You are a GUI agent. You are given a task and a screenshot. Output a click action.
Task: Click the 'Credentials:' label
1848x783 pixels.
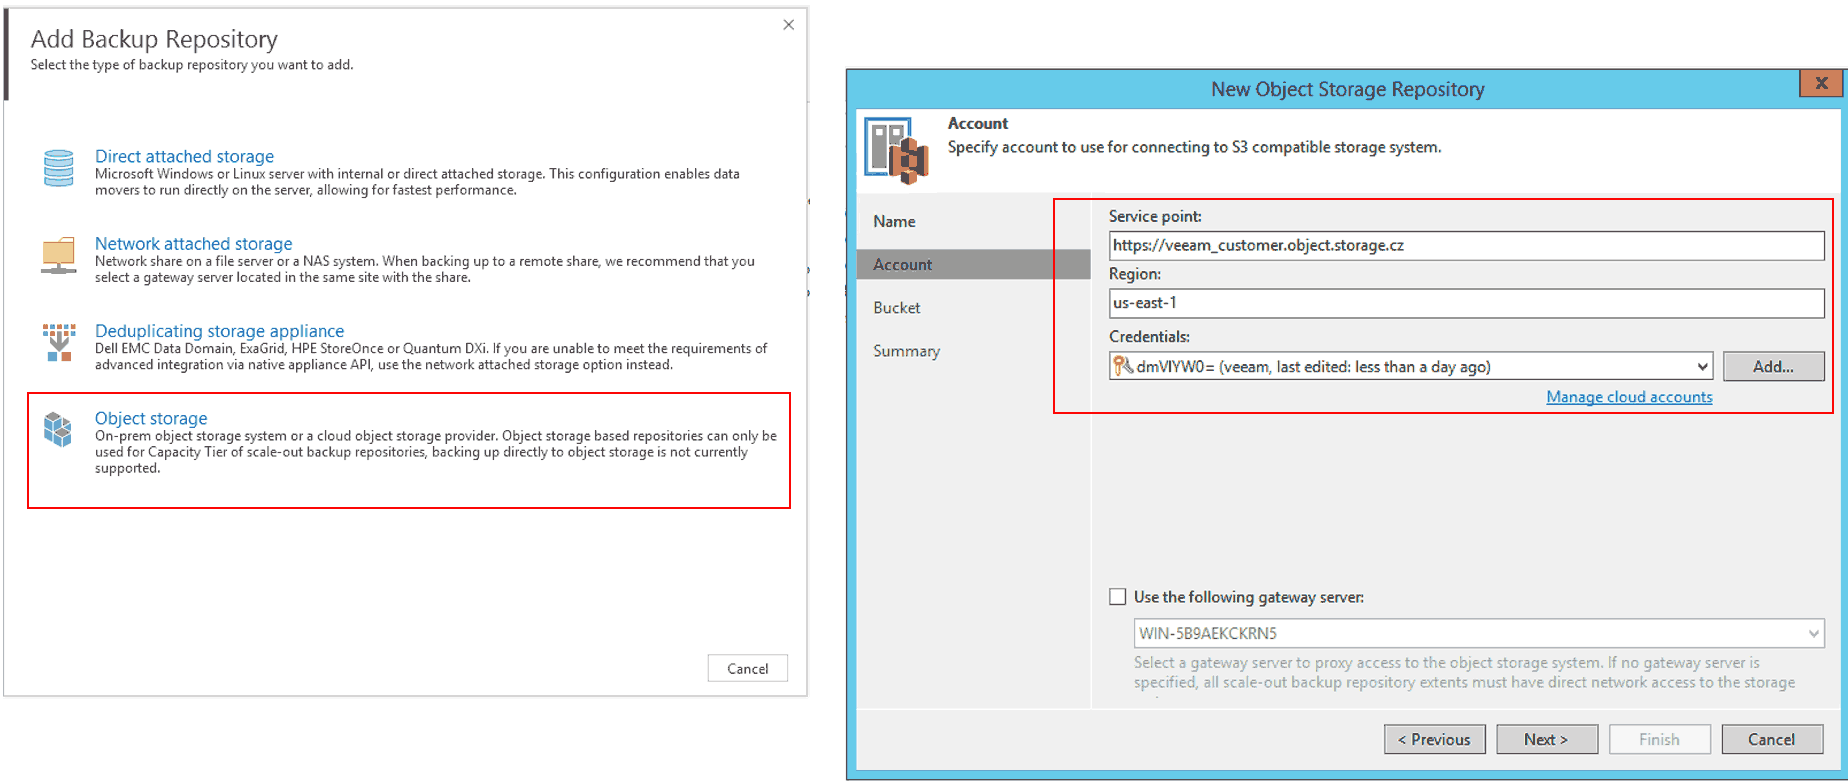click(1149, 337)
